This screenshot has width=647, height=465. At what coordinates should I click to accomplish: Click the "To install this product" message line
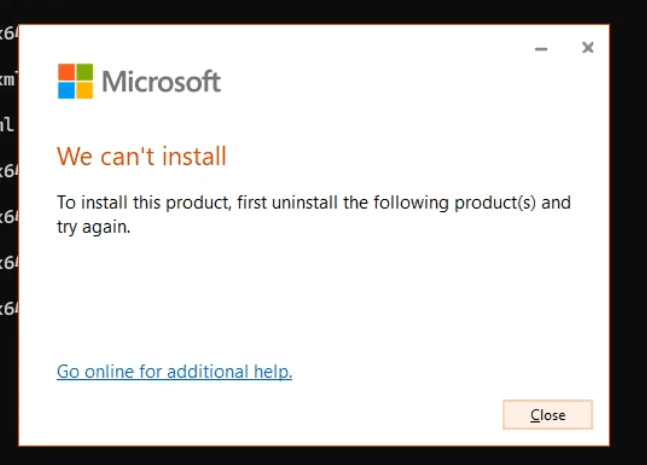pos(314,203)
